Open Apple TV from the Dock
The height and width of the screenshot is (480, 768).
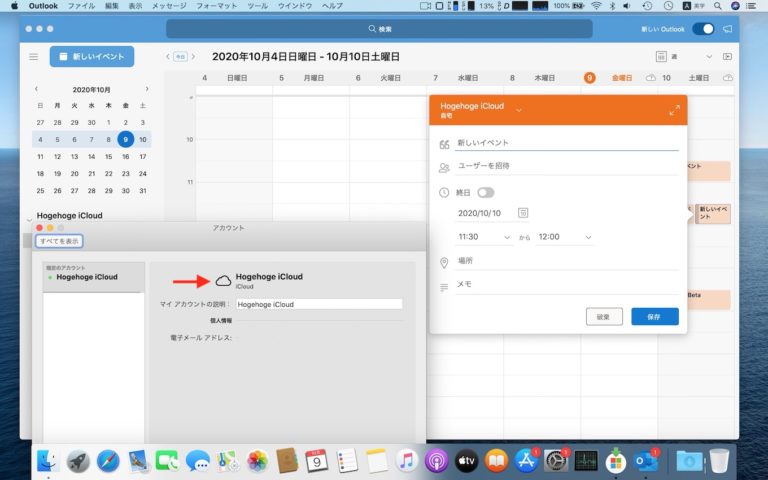tap(466, 461)
